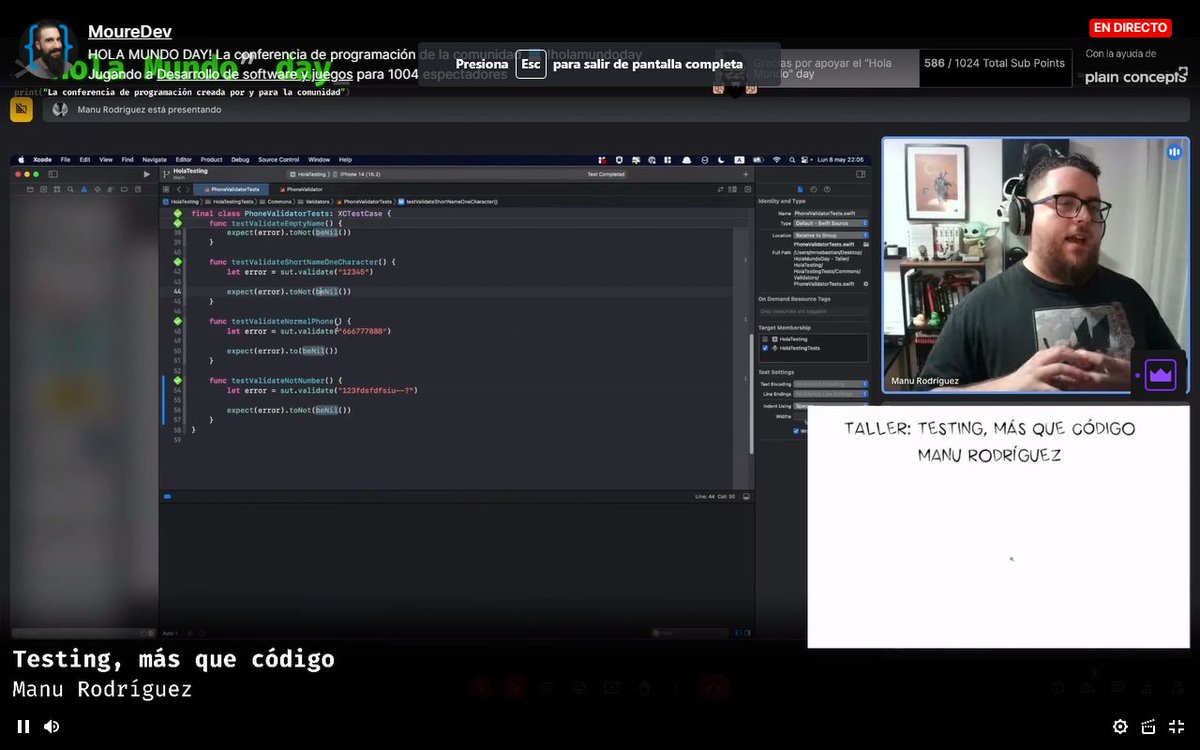1200x750 pixels.
Task: Click the add editor on right icon
Action: [x=748, y=189]
